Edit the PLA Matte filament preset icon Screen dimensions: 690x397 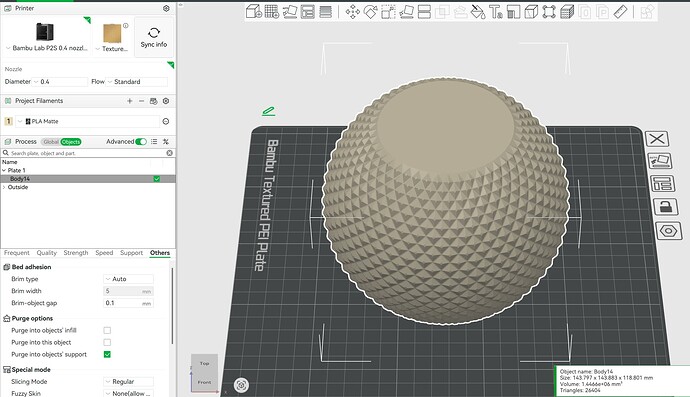tap(166, 121)
